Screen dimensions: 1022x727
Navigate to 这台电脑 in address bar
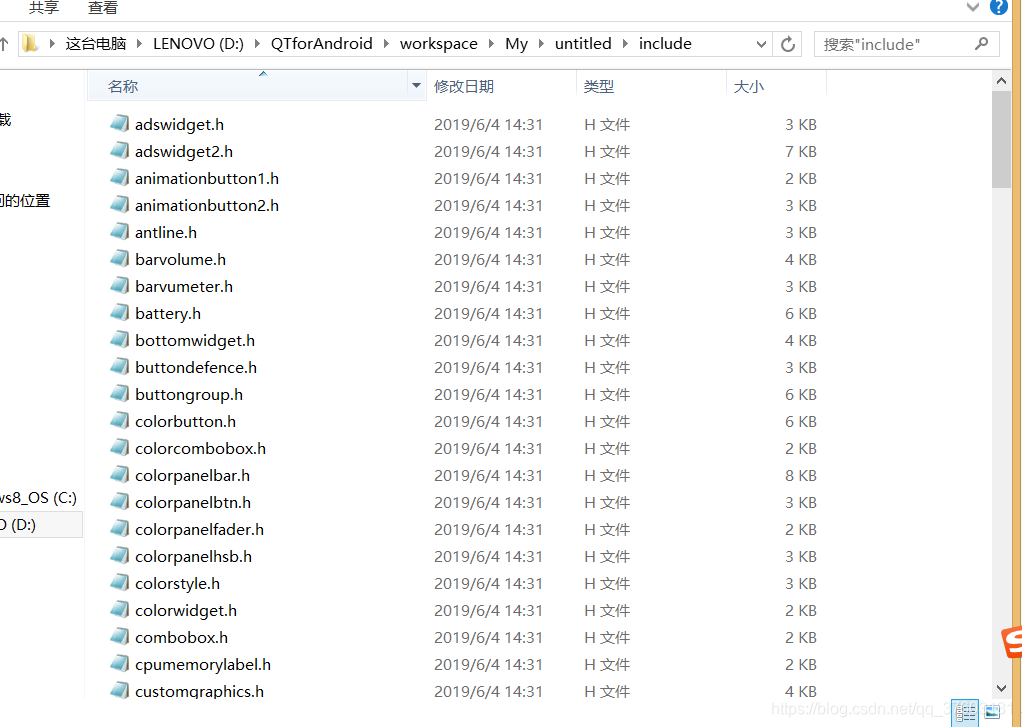[96, 44]
